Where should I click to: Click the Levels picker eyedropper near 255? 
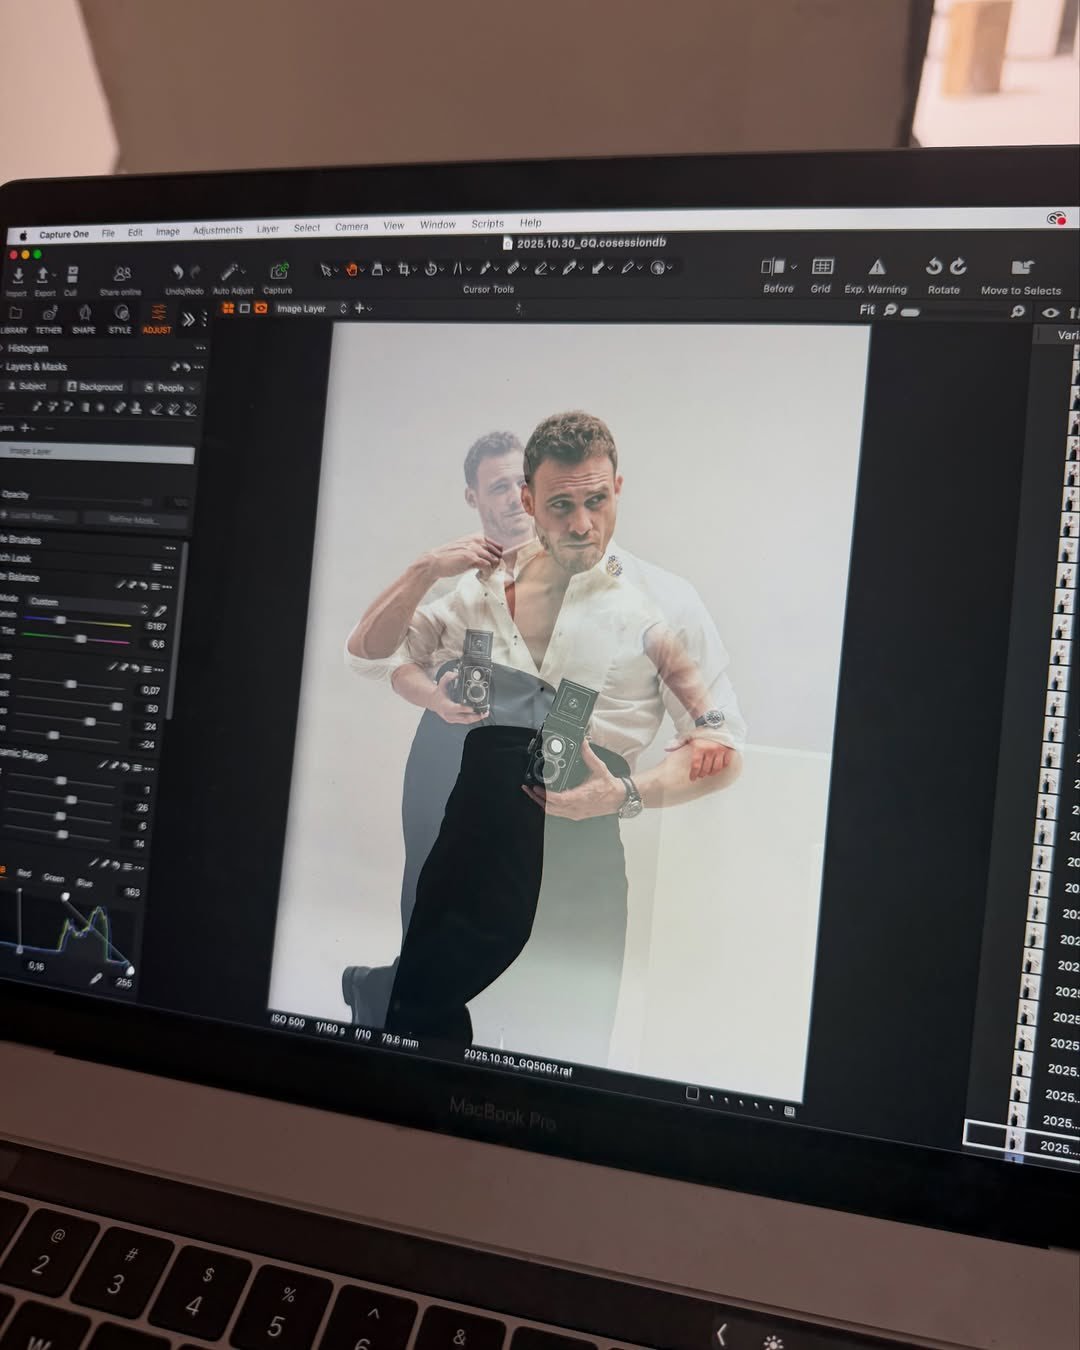(96, 978)
